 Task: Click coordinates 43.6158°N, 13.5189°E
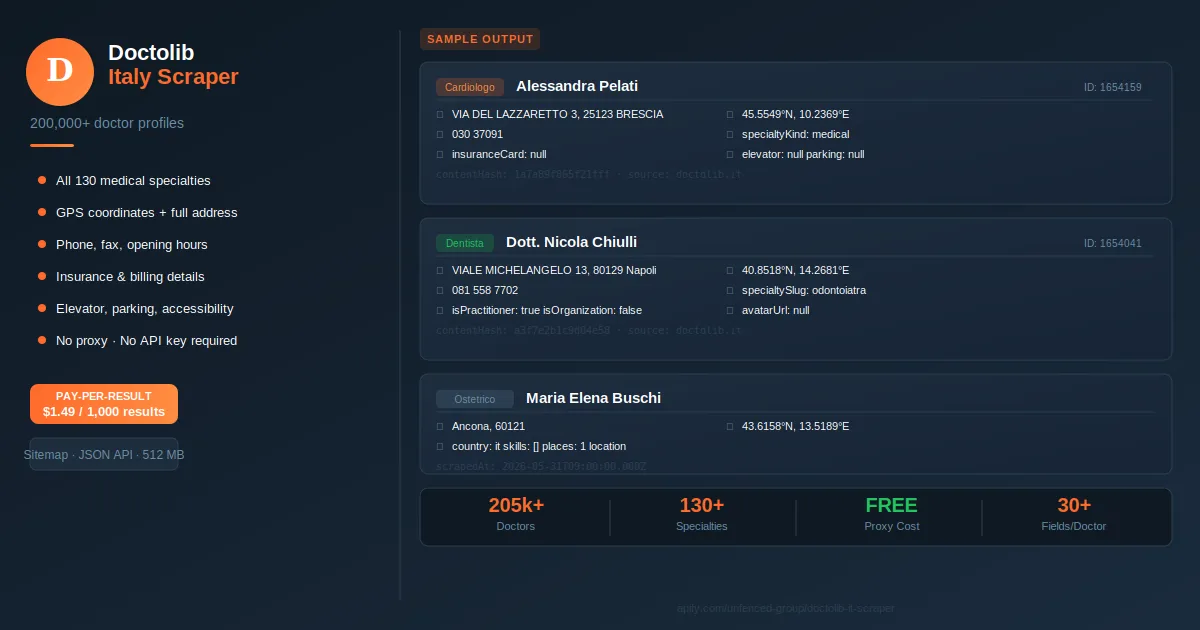pos(795,426)
